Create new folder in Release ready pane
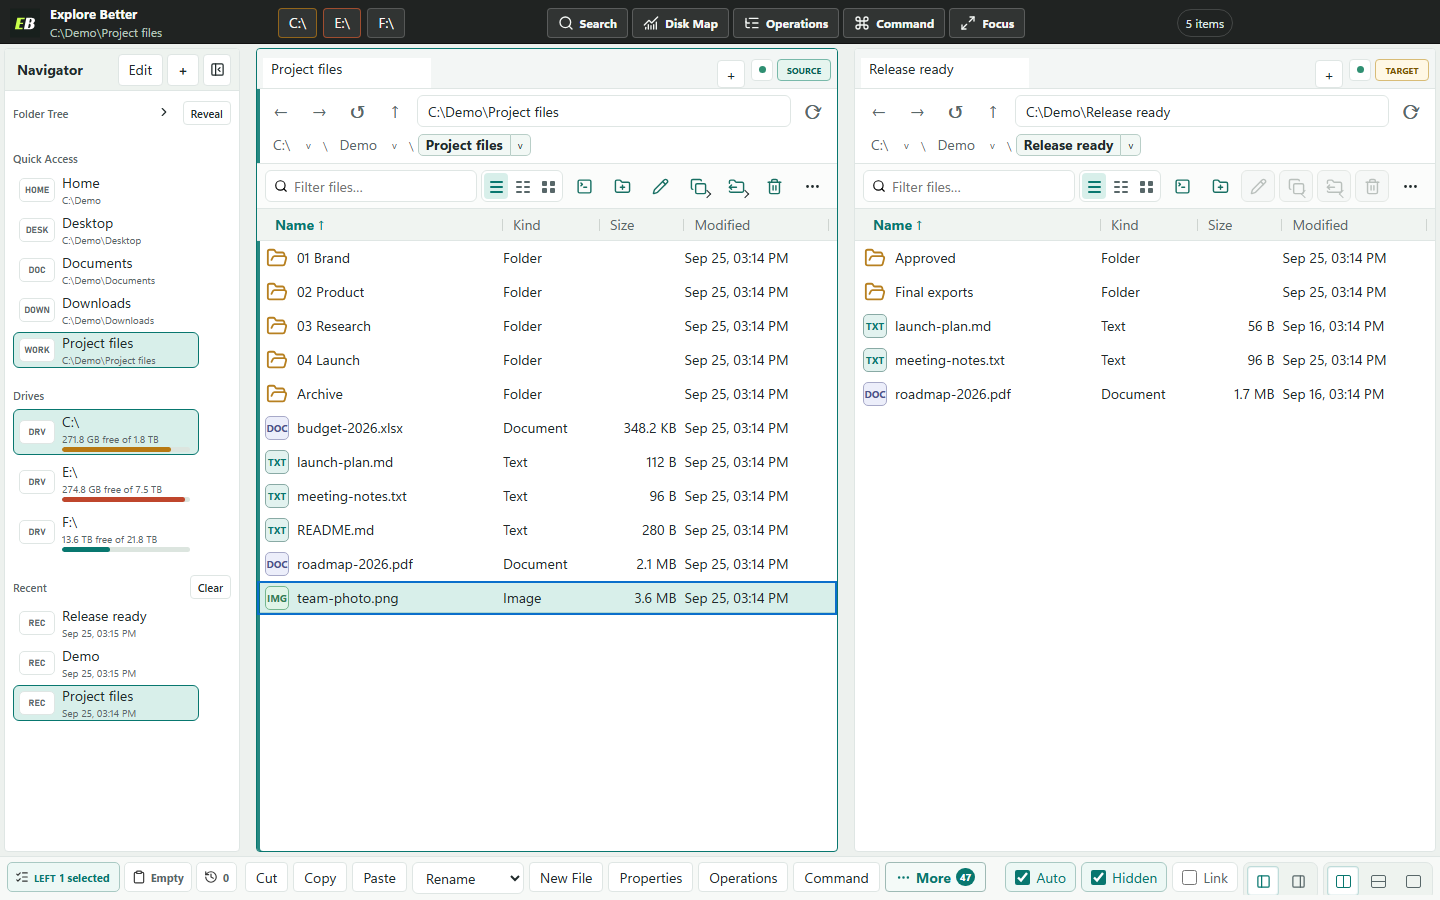The height and width of the screenshot is (900, 1440). (x=1220, y=187)
